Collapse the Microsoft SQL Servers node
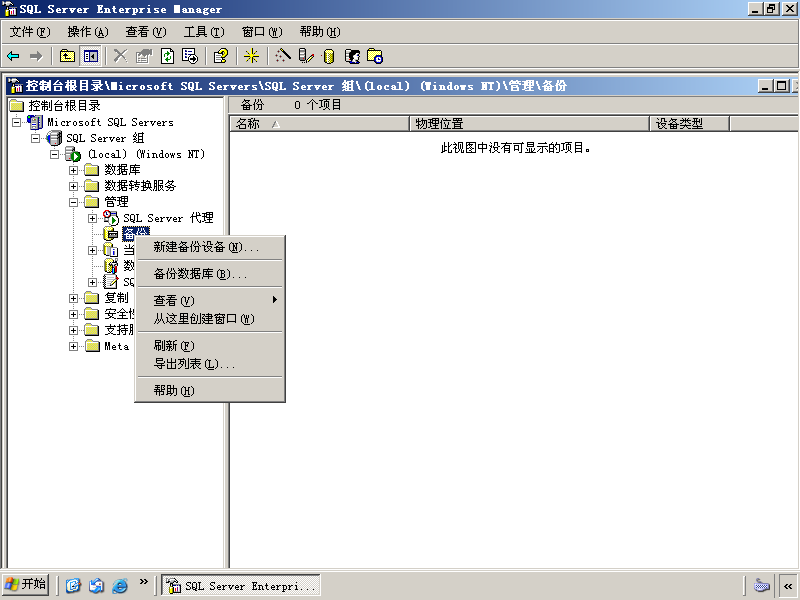The width and height of the screenshot is (800, 600). tap(16, 122)
